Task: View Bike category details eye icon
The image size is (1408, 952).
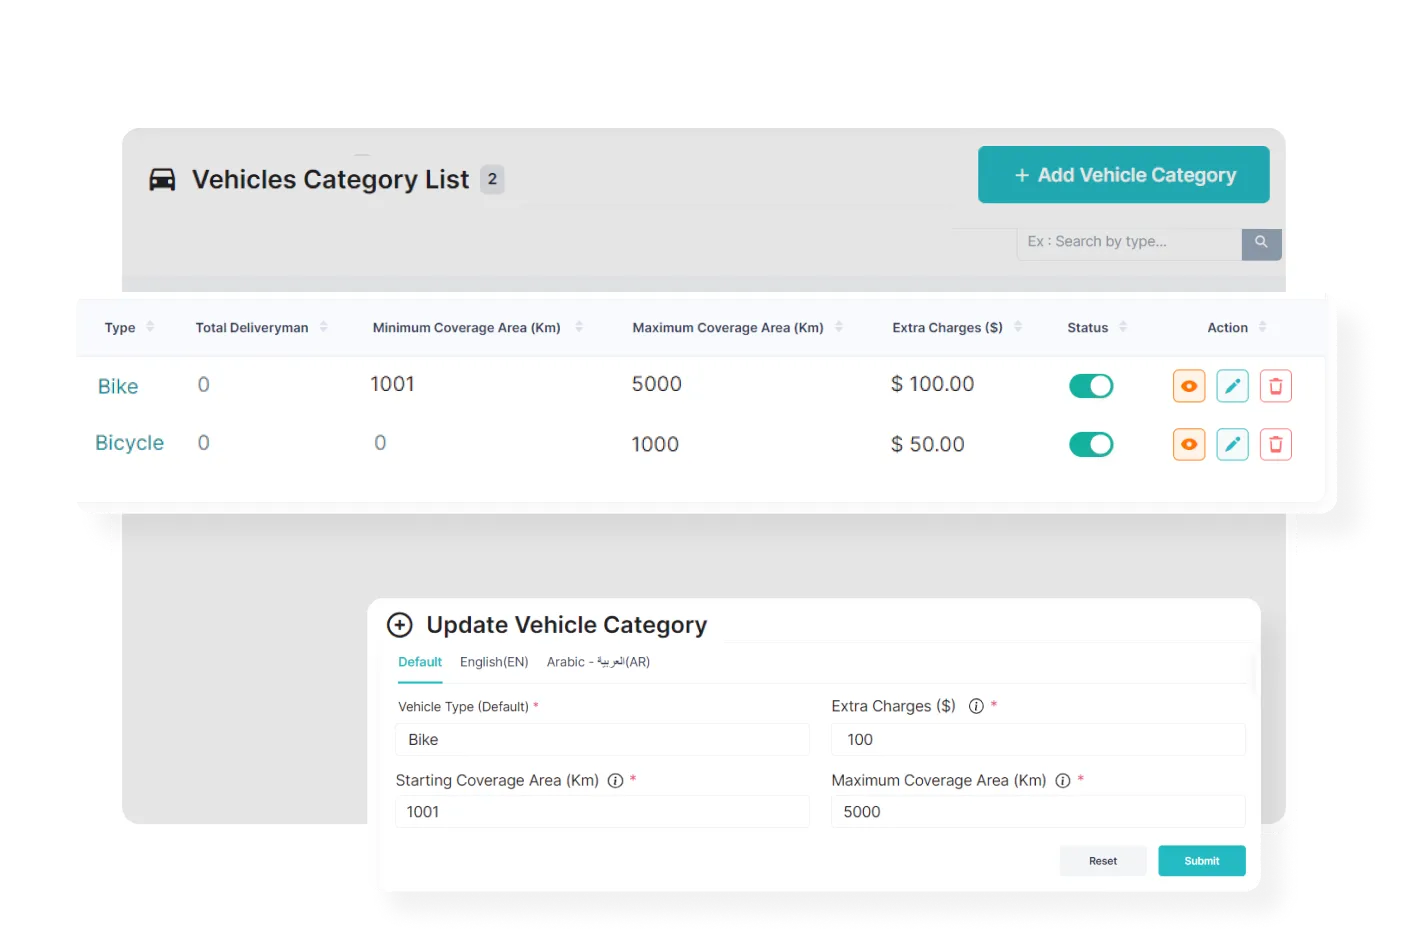Action: [x=1188, y=386]
